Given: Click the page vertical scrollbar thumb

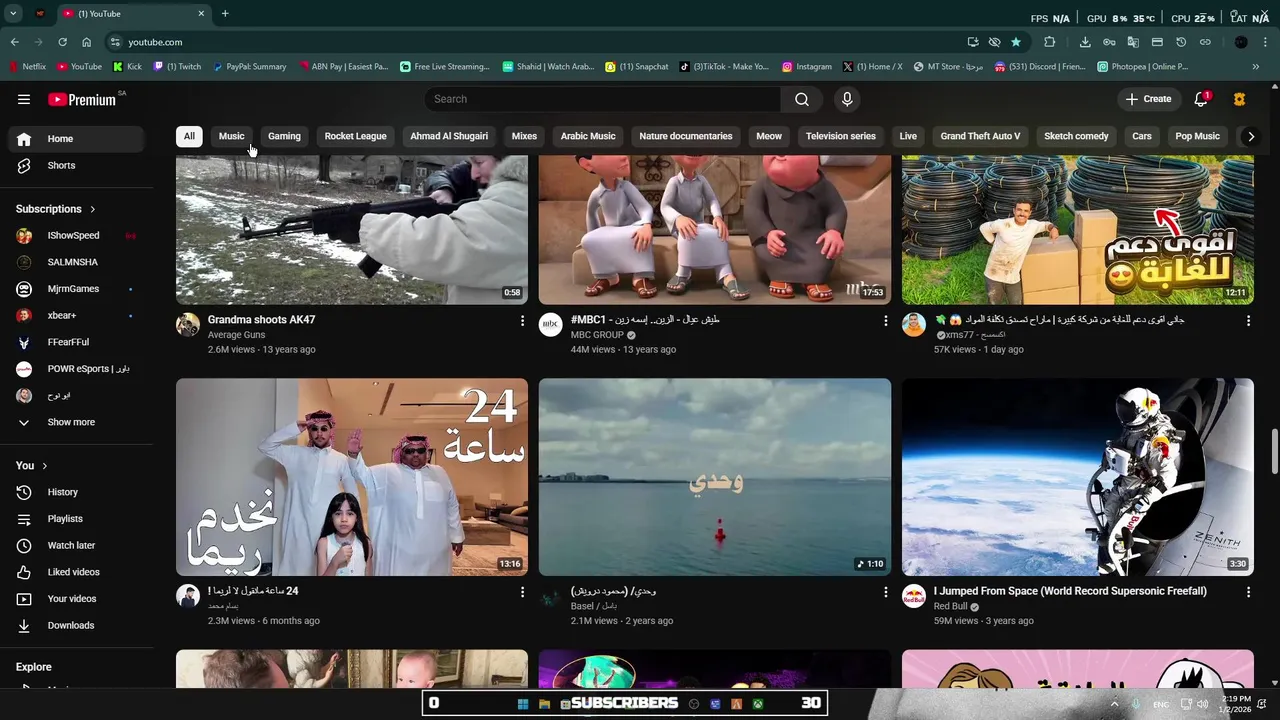Looking at the screenshot, I should click(x=1274, y=452).
